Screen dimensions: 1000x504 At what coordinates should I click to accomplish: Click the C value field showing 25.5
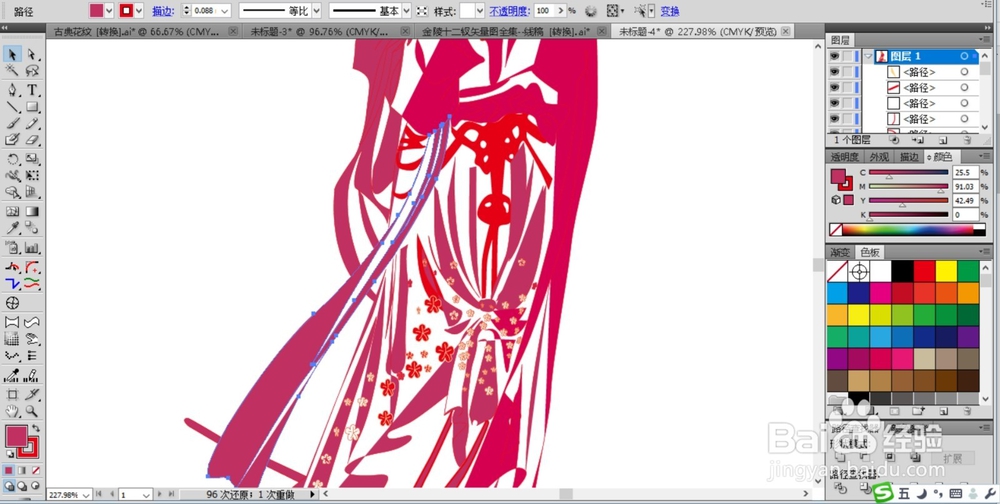point(966,172)
